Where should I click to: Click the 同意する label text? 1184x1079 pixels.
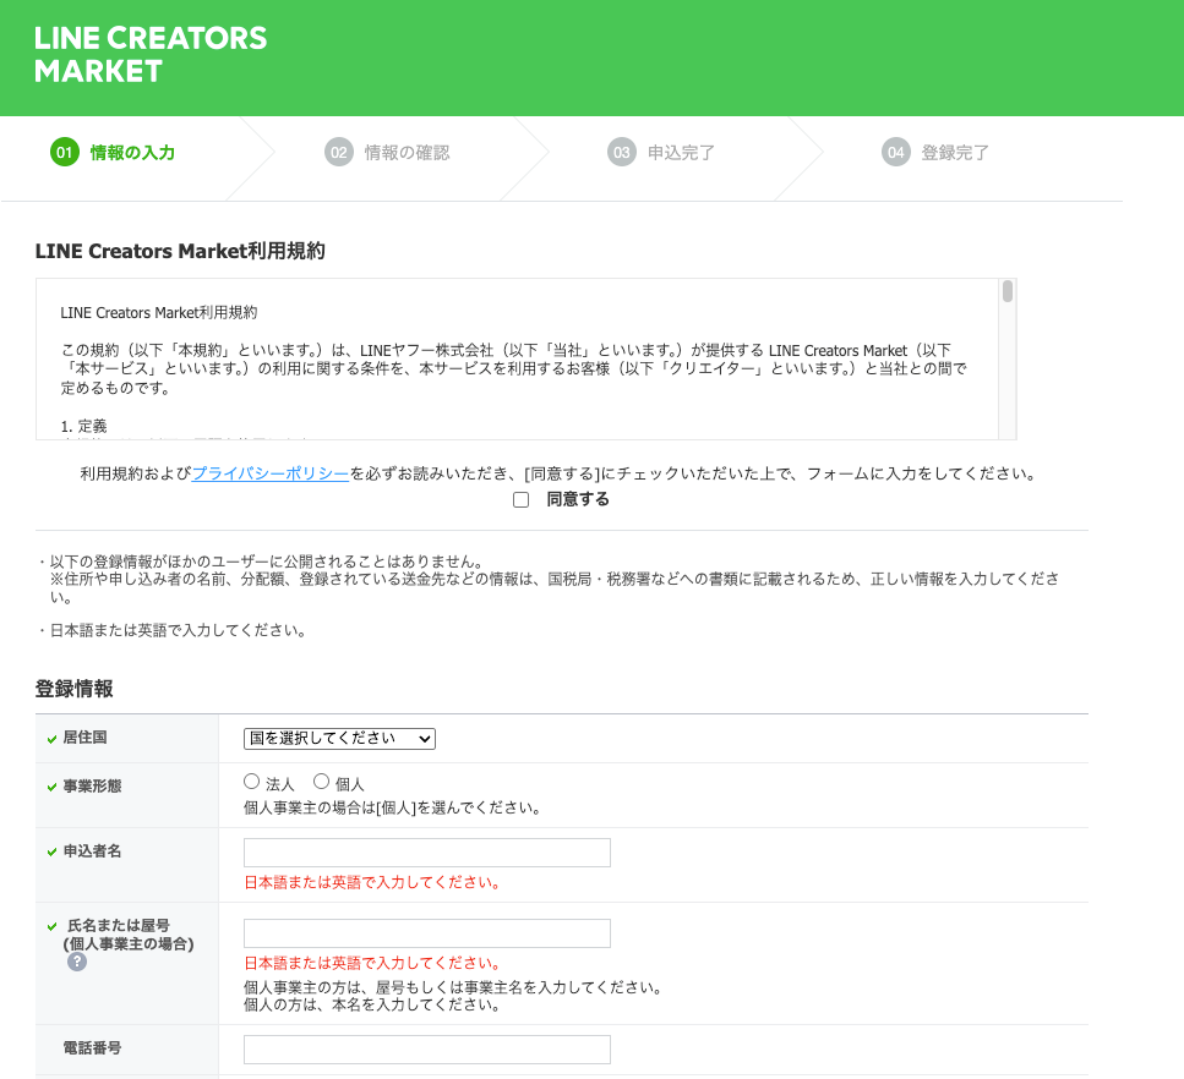[578, 500]
